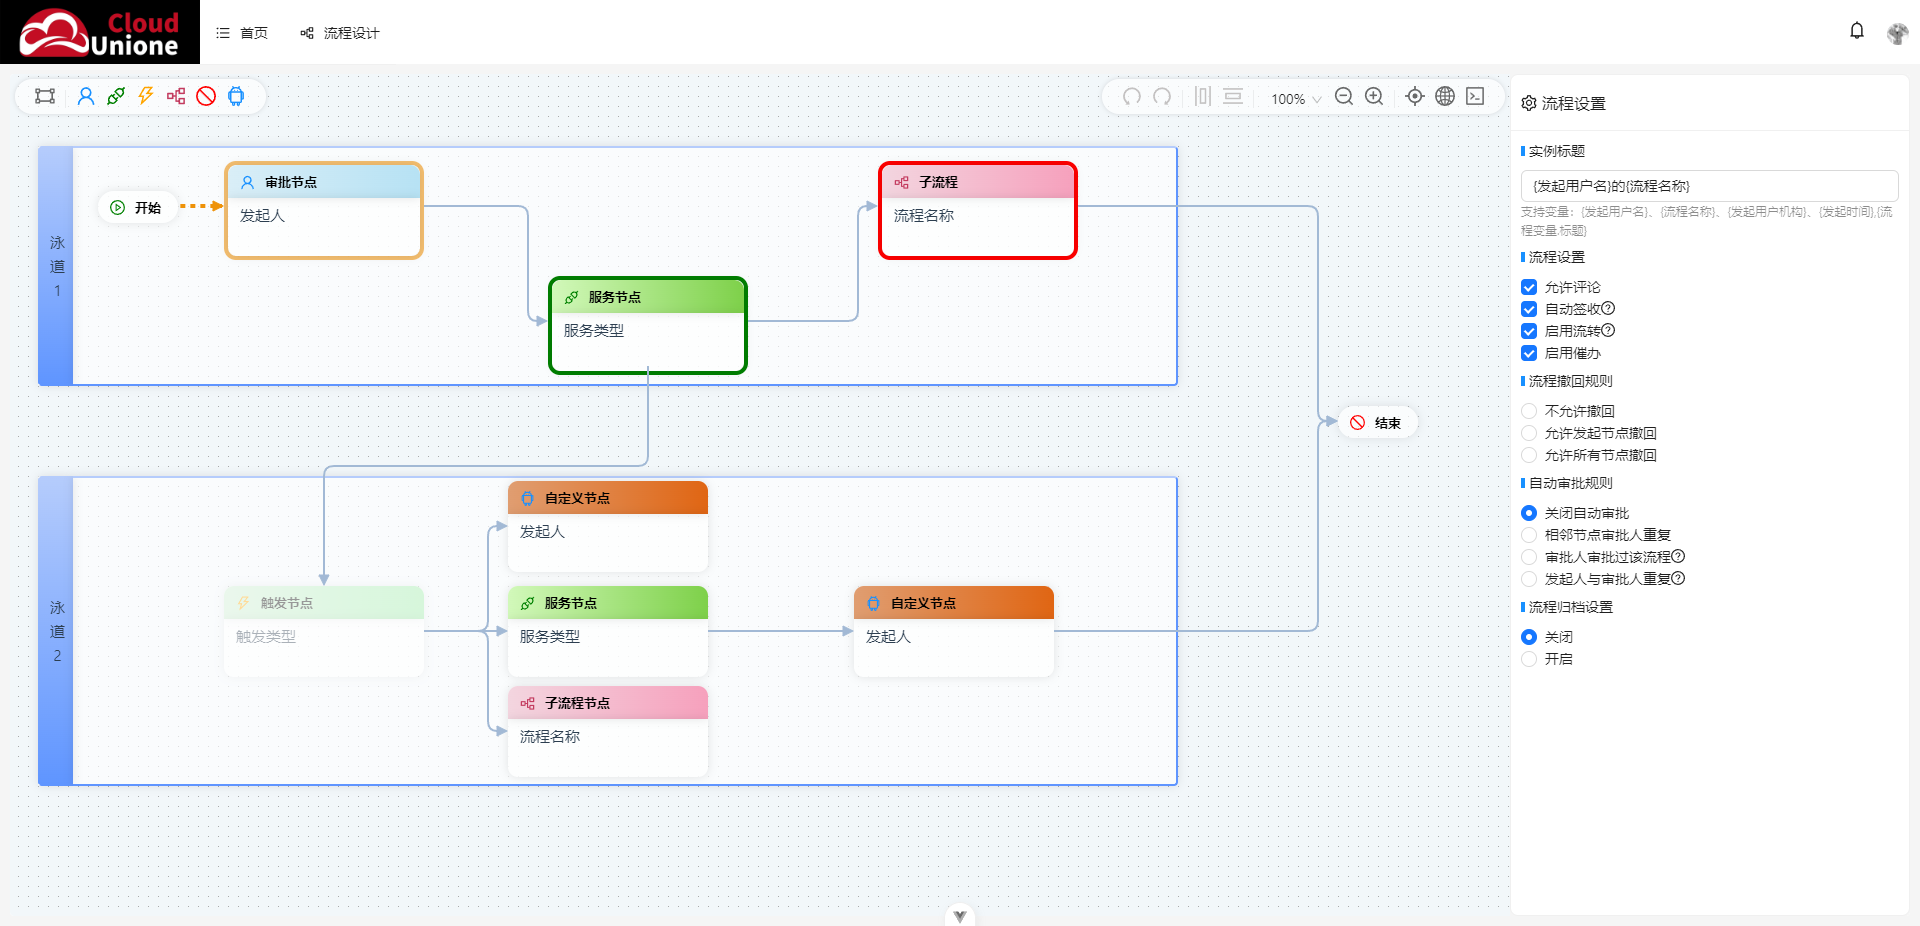Image resolution: width=1920 pixels, height=926 pixels.
Task: Click the horizontal distribute icon
Action: tap(1203, 96)
